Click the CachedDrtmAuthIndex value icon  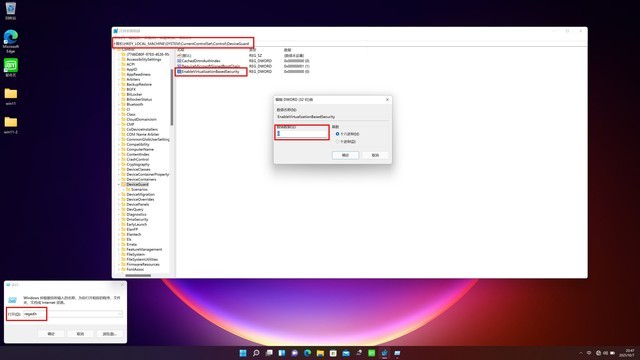(179, 60)
